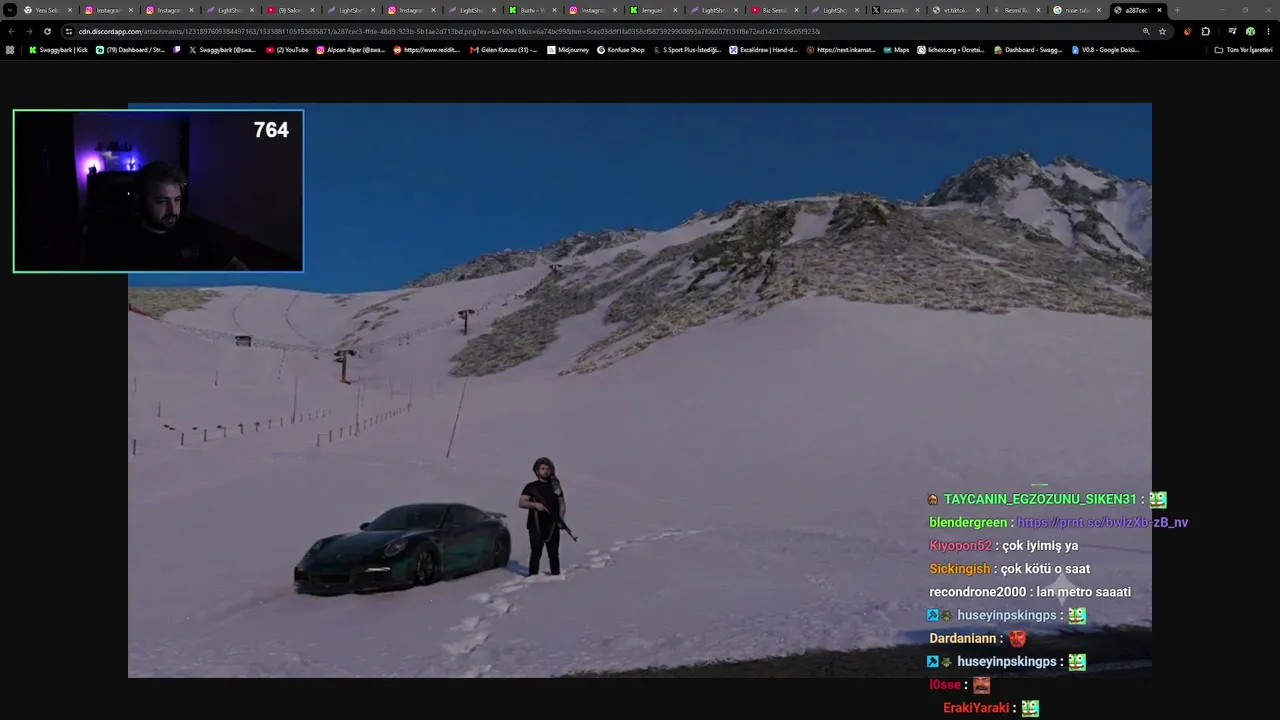Image resolution: width=1280 pixels, height=720 pixels.
Task: Close the (9) Salon tab
Action: (312, 10)
